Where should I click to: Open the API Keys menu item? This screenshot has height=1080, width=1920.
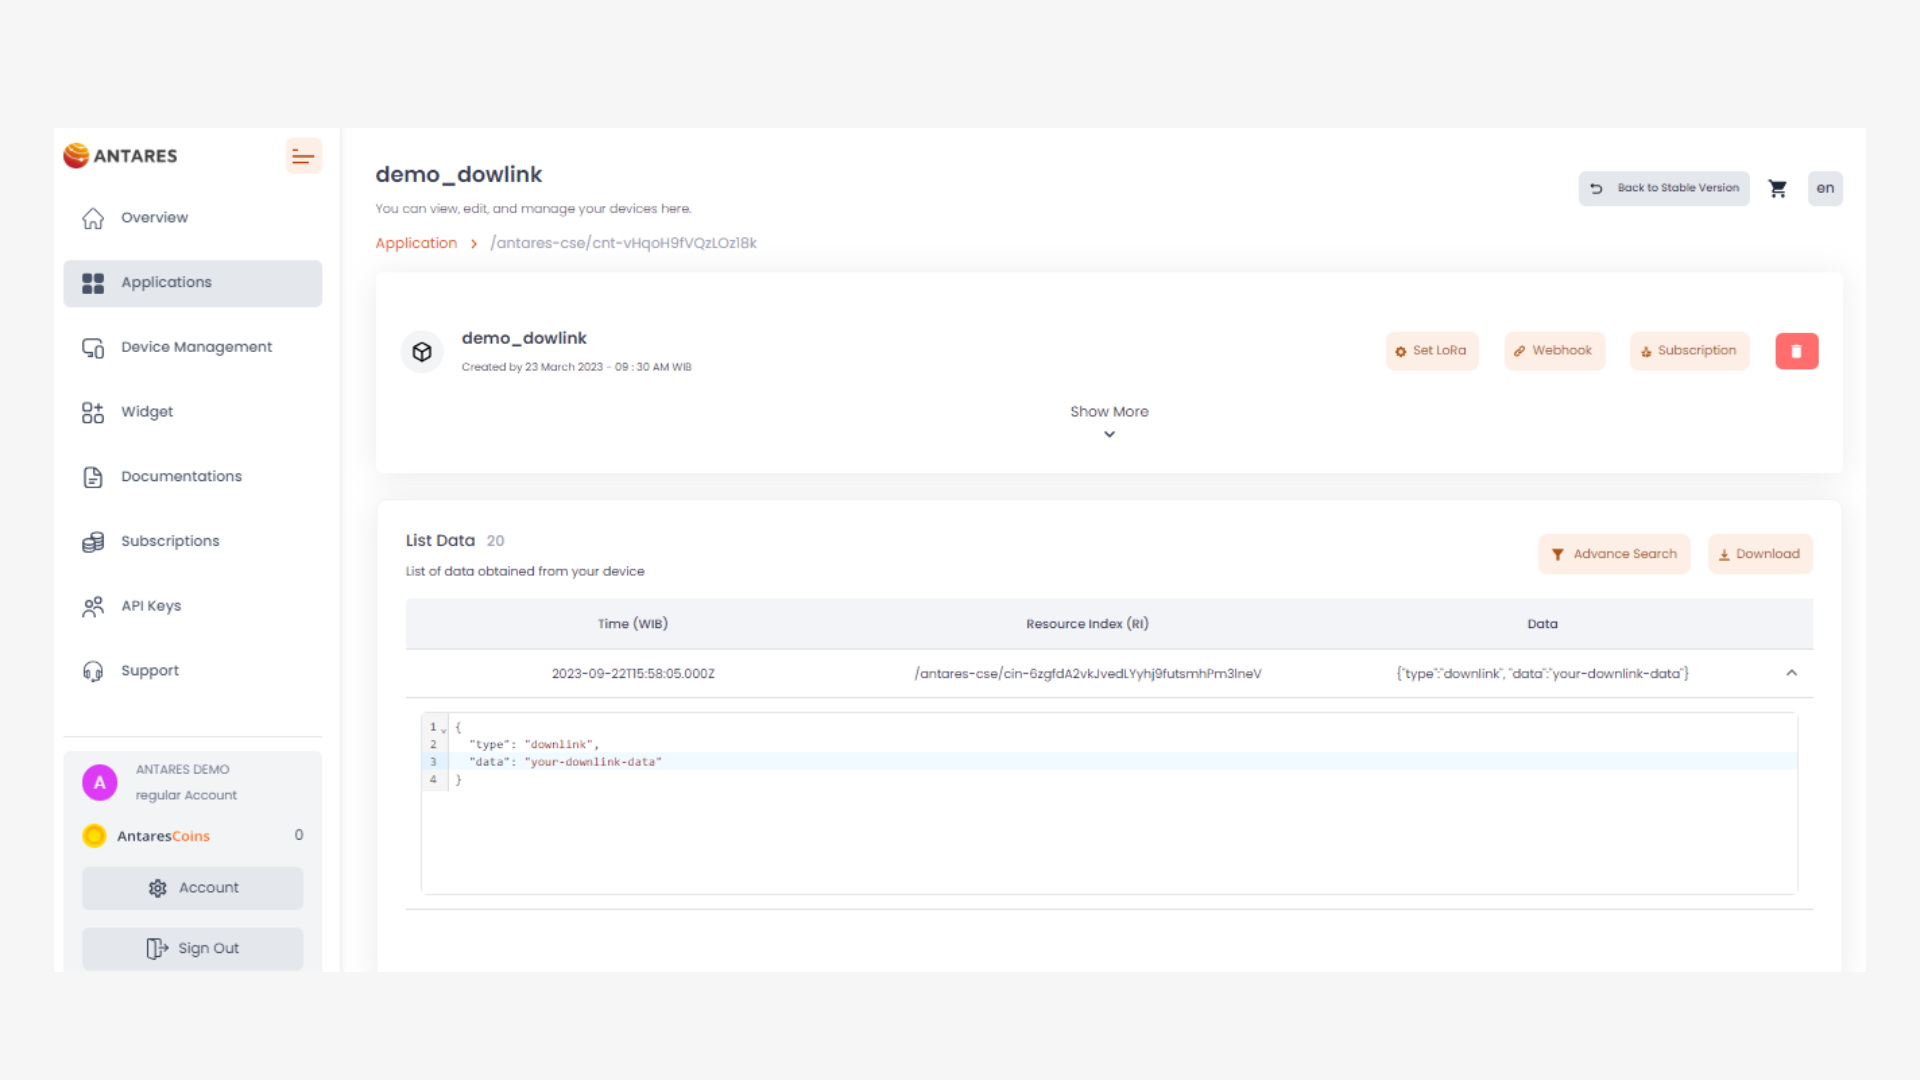[x=151, y=606]
